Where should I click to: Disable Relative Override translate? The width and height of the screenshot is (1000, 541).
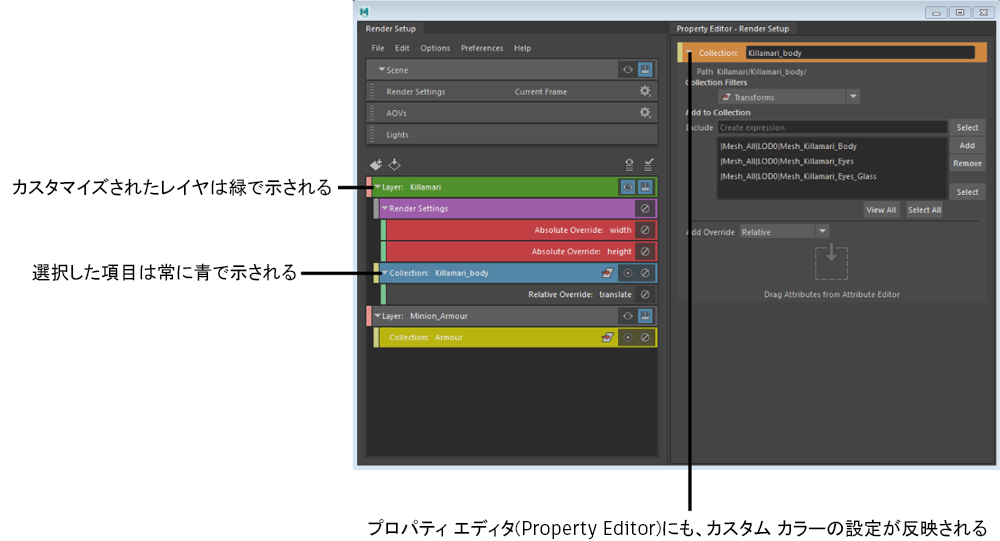pos(645,294)
